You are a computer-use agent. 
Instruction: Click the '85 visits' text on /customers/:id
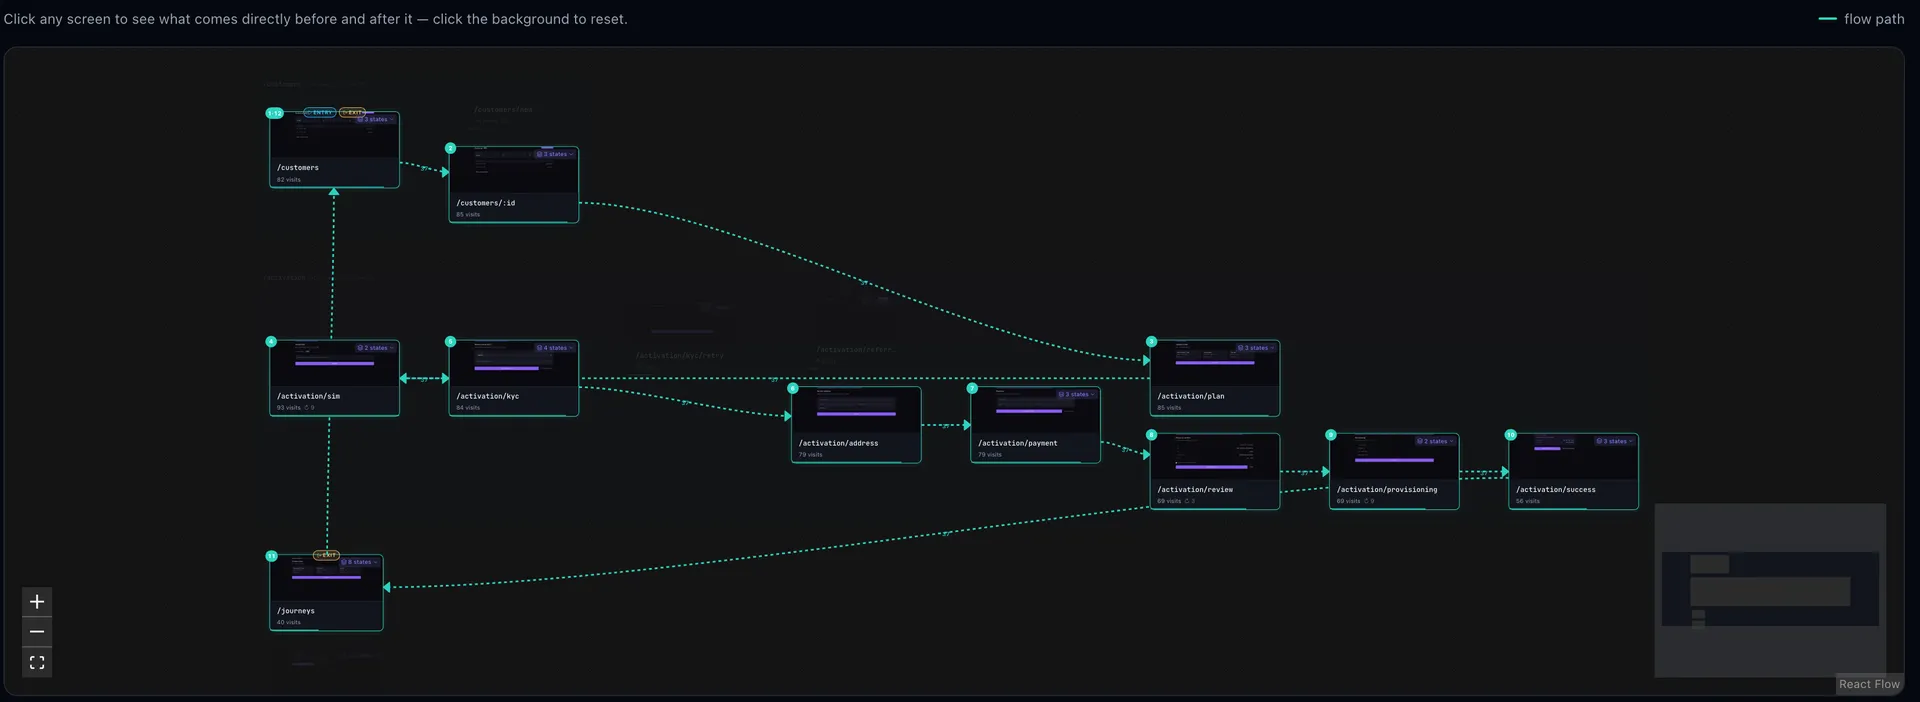click(468, 215)
